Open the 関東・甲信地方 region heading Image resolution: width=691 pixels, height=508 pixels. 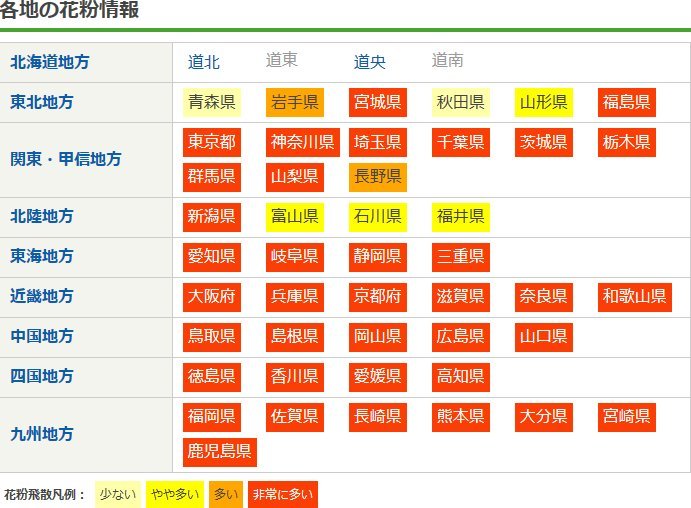pos(66,159)
